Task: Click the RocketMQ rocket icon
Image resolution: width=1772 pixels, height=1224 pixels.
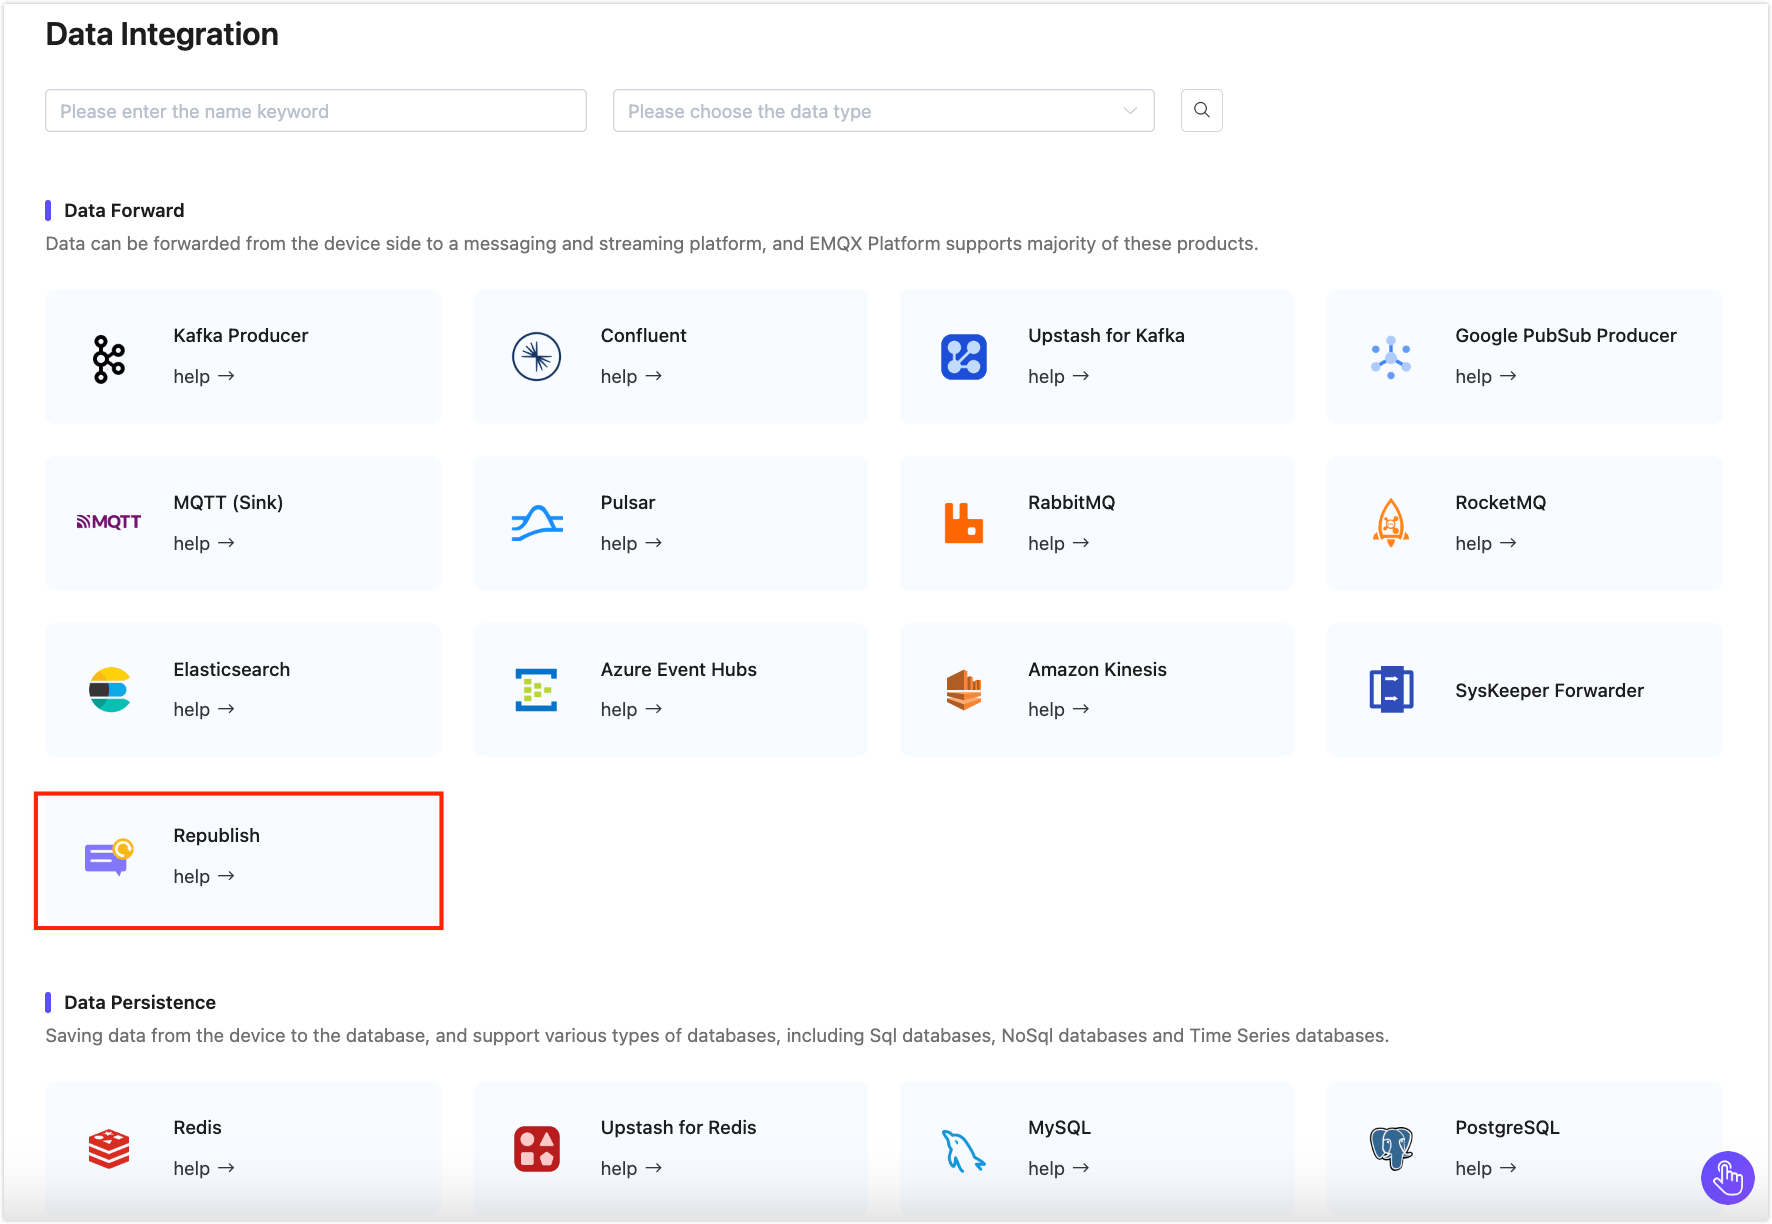Action: 1390,523
